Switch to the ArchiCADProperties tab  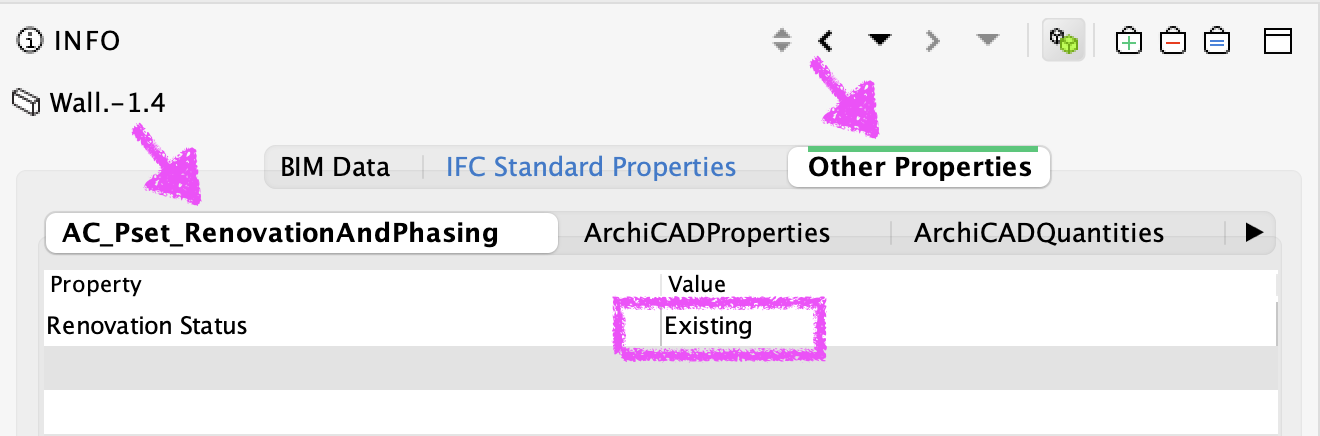pyautogui.click(x=707, y=233)
